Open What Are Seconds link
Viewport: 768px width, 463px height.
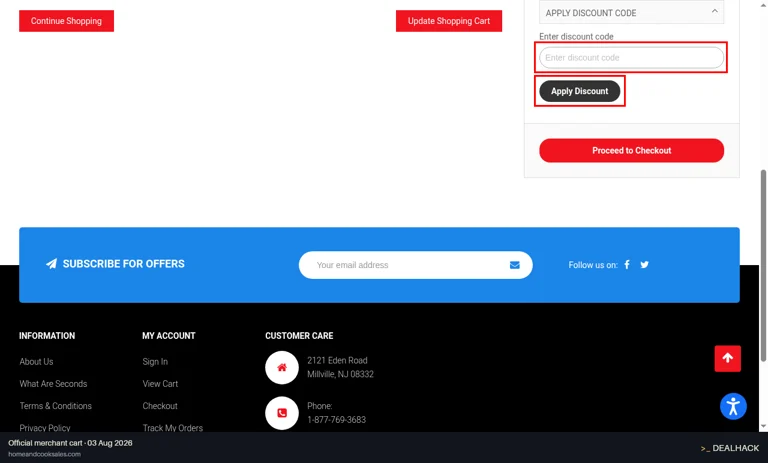[x=53, y=384]
